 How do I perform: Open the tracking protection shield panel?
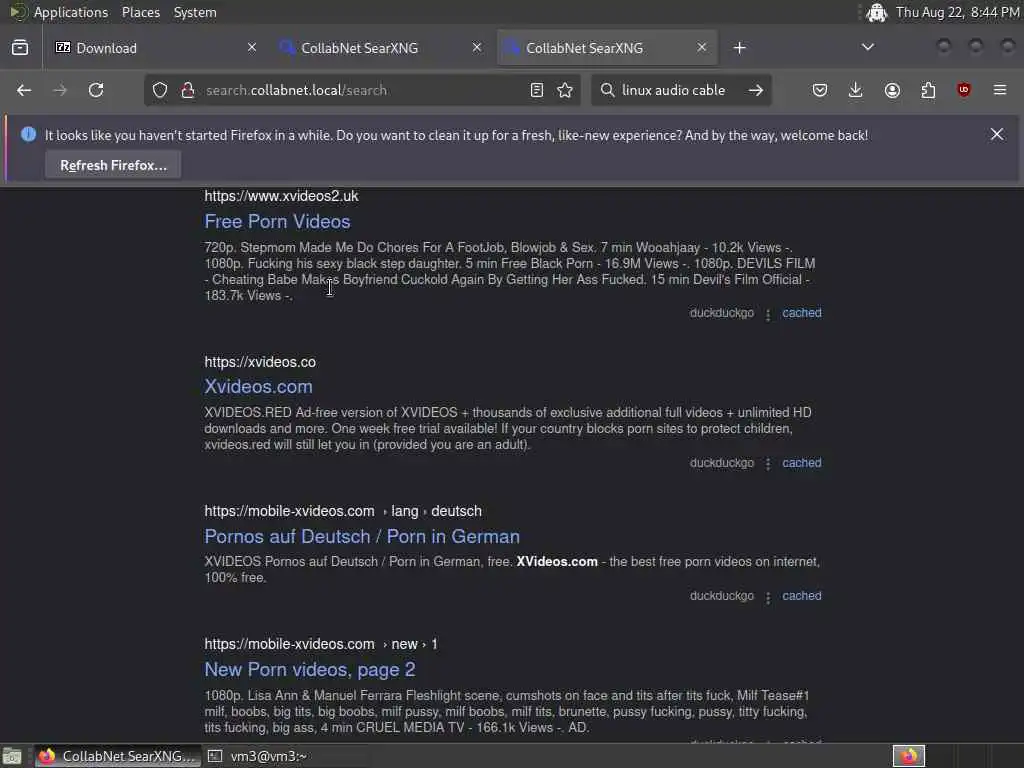point(160,90)
